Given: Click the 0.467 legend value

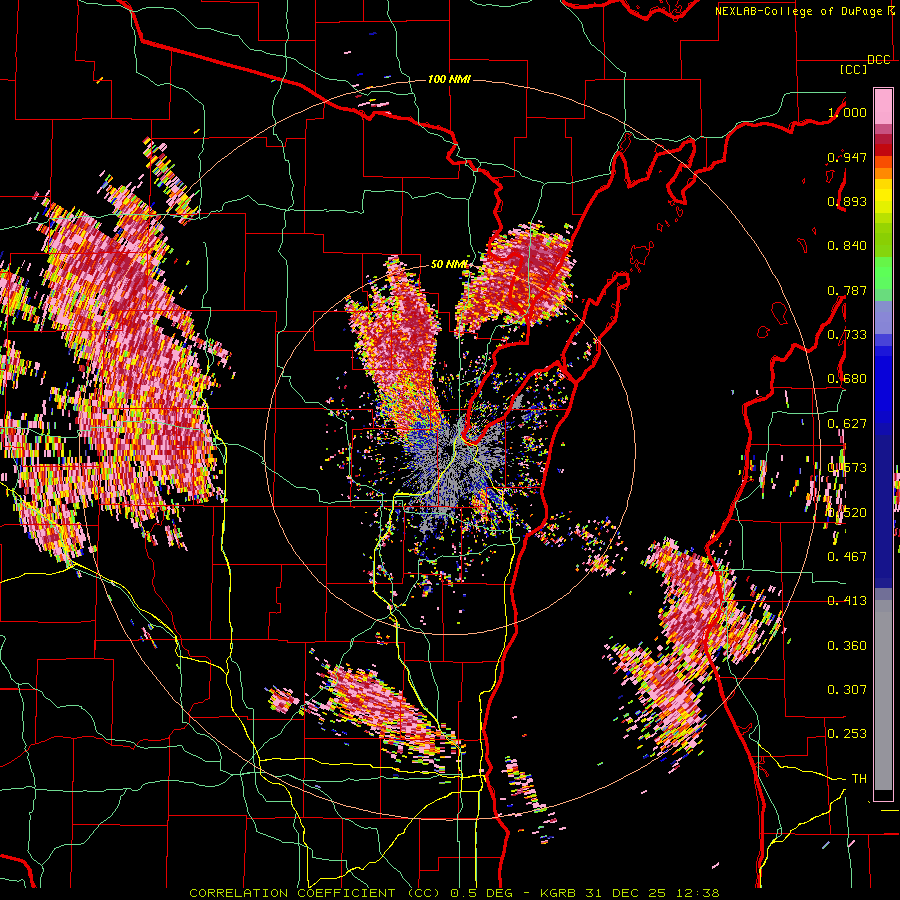Looking at the screenshot, I should (847, 557).
